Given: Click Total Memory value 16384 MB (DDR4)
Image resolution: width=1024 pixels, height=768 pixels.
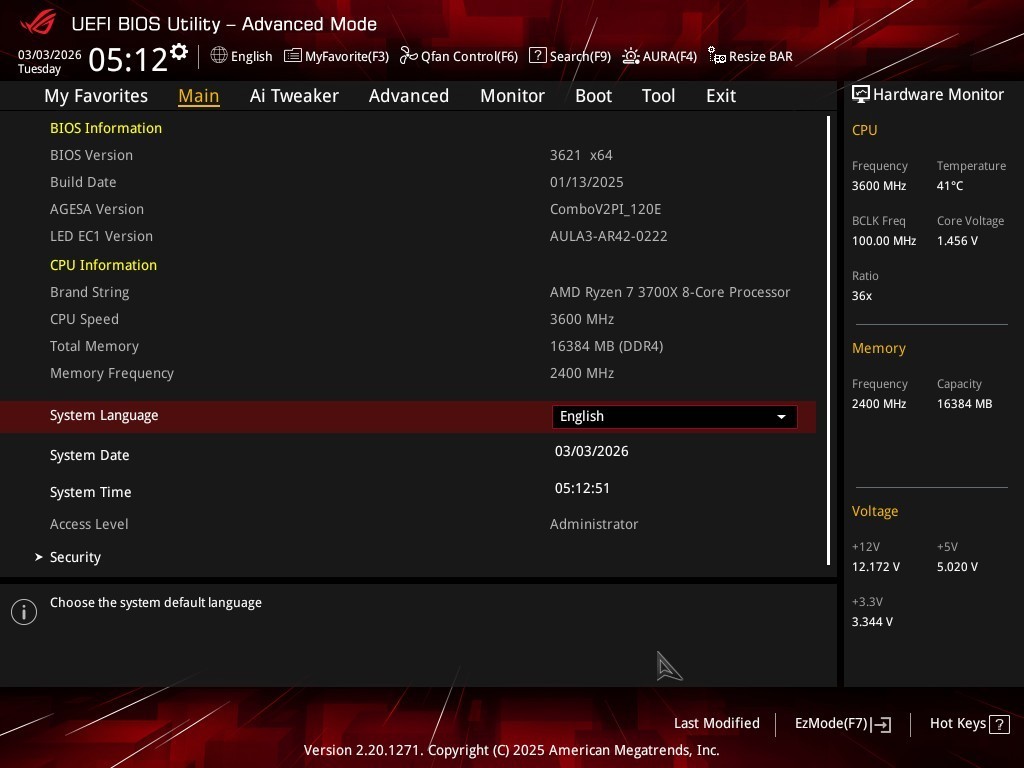Looking at the screenshot, I should click(607, 346).
